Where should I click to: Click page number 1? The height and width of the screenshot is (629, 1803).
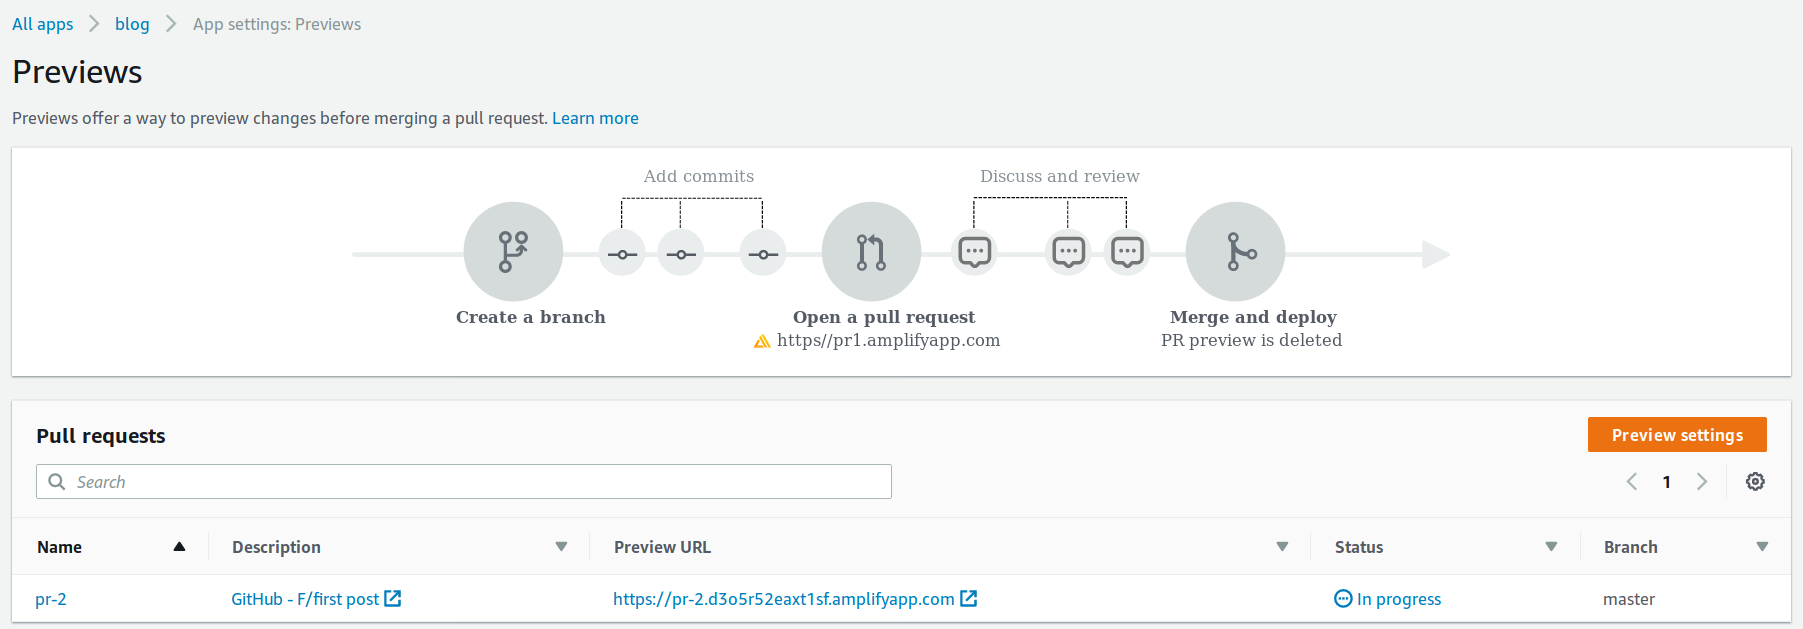[x=1667, y=482]
